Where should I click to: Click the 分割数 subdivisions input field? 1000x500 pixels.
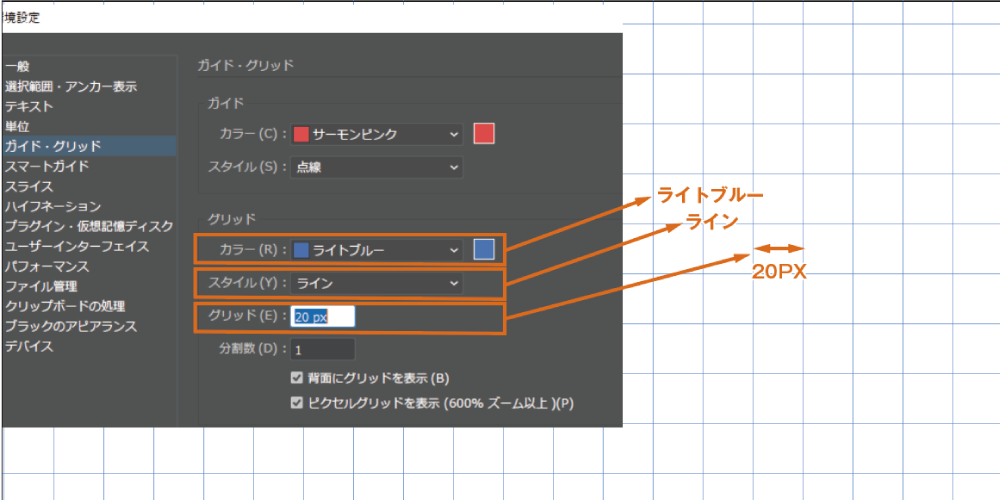coord(323,350)
